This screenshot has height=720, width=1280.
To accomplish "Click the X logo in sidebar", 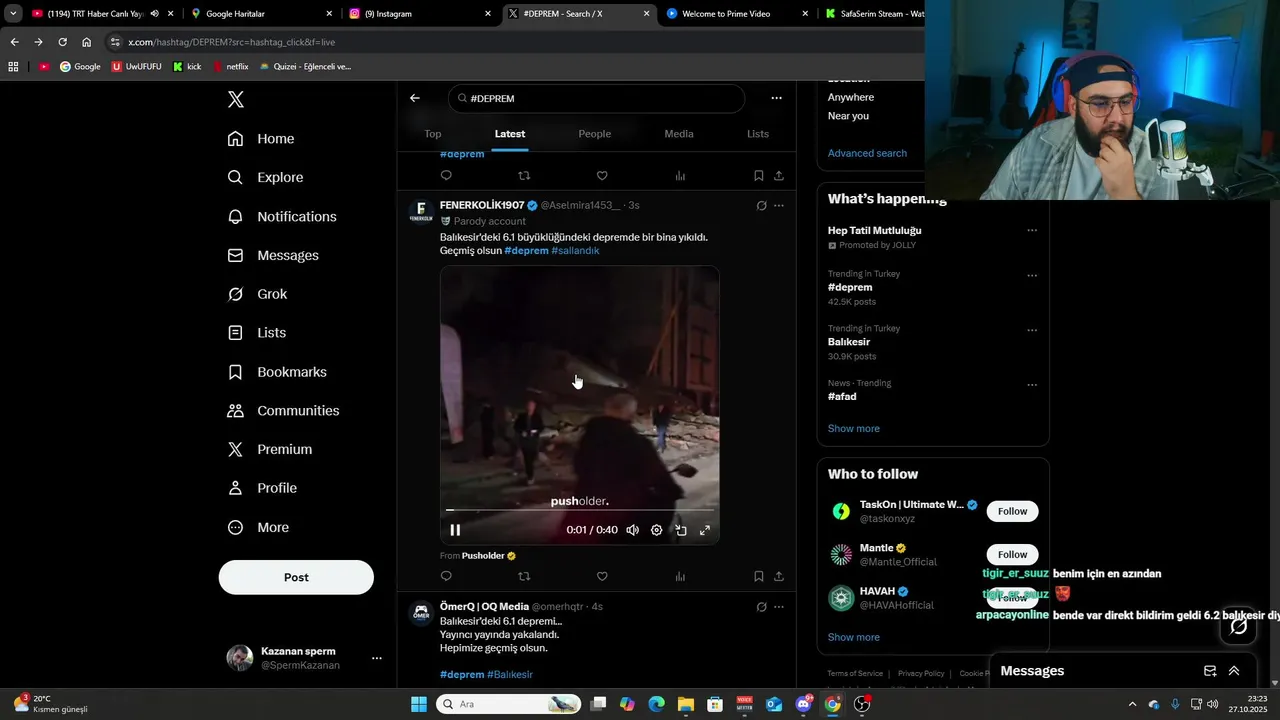I will [235, 99].
